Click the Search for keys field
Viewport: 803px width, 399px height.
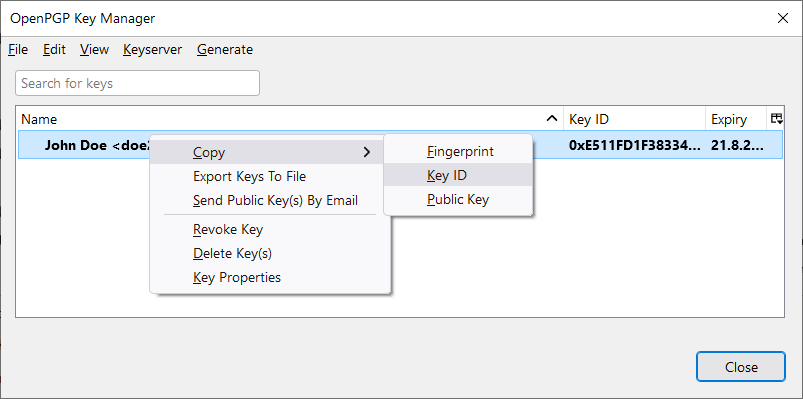137,83
